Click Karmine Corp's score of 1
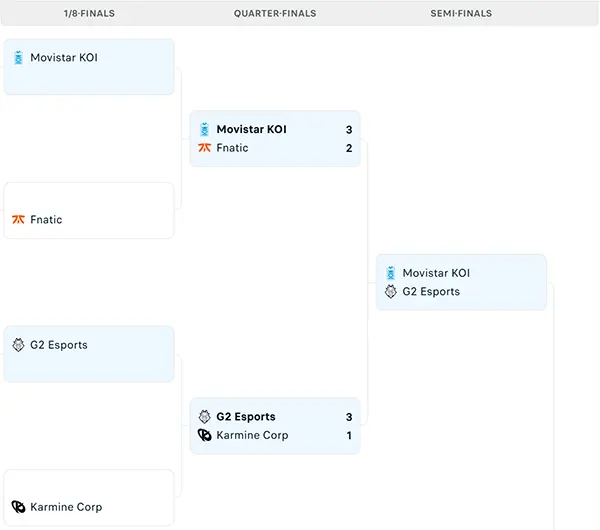Image resolution: width=600 pixels, height=530 pixels. pos(349,435)
